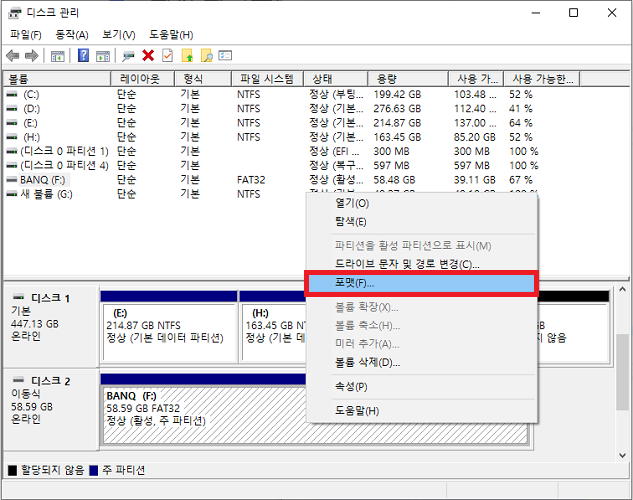Toggle the action pane show/hide icon
This screenshot has width=633, height=500.
(x=103, y=56)
